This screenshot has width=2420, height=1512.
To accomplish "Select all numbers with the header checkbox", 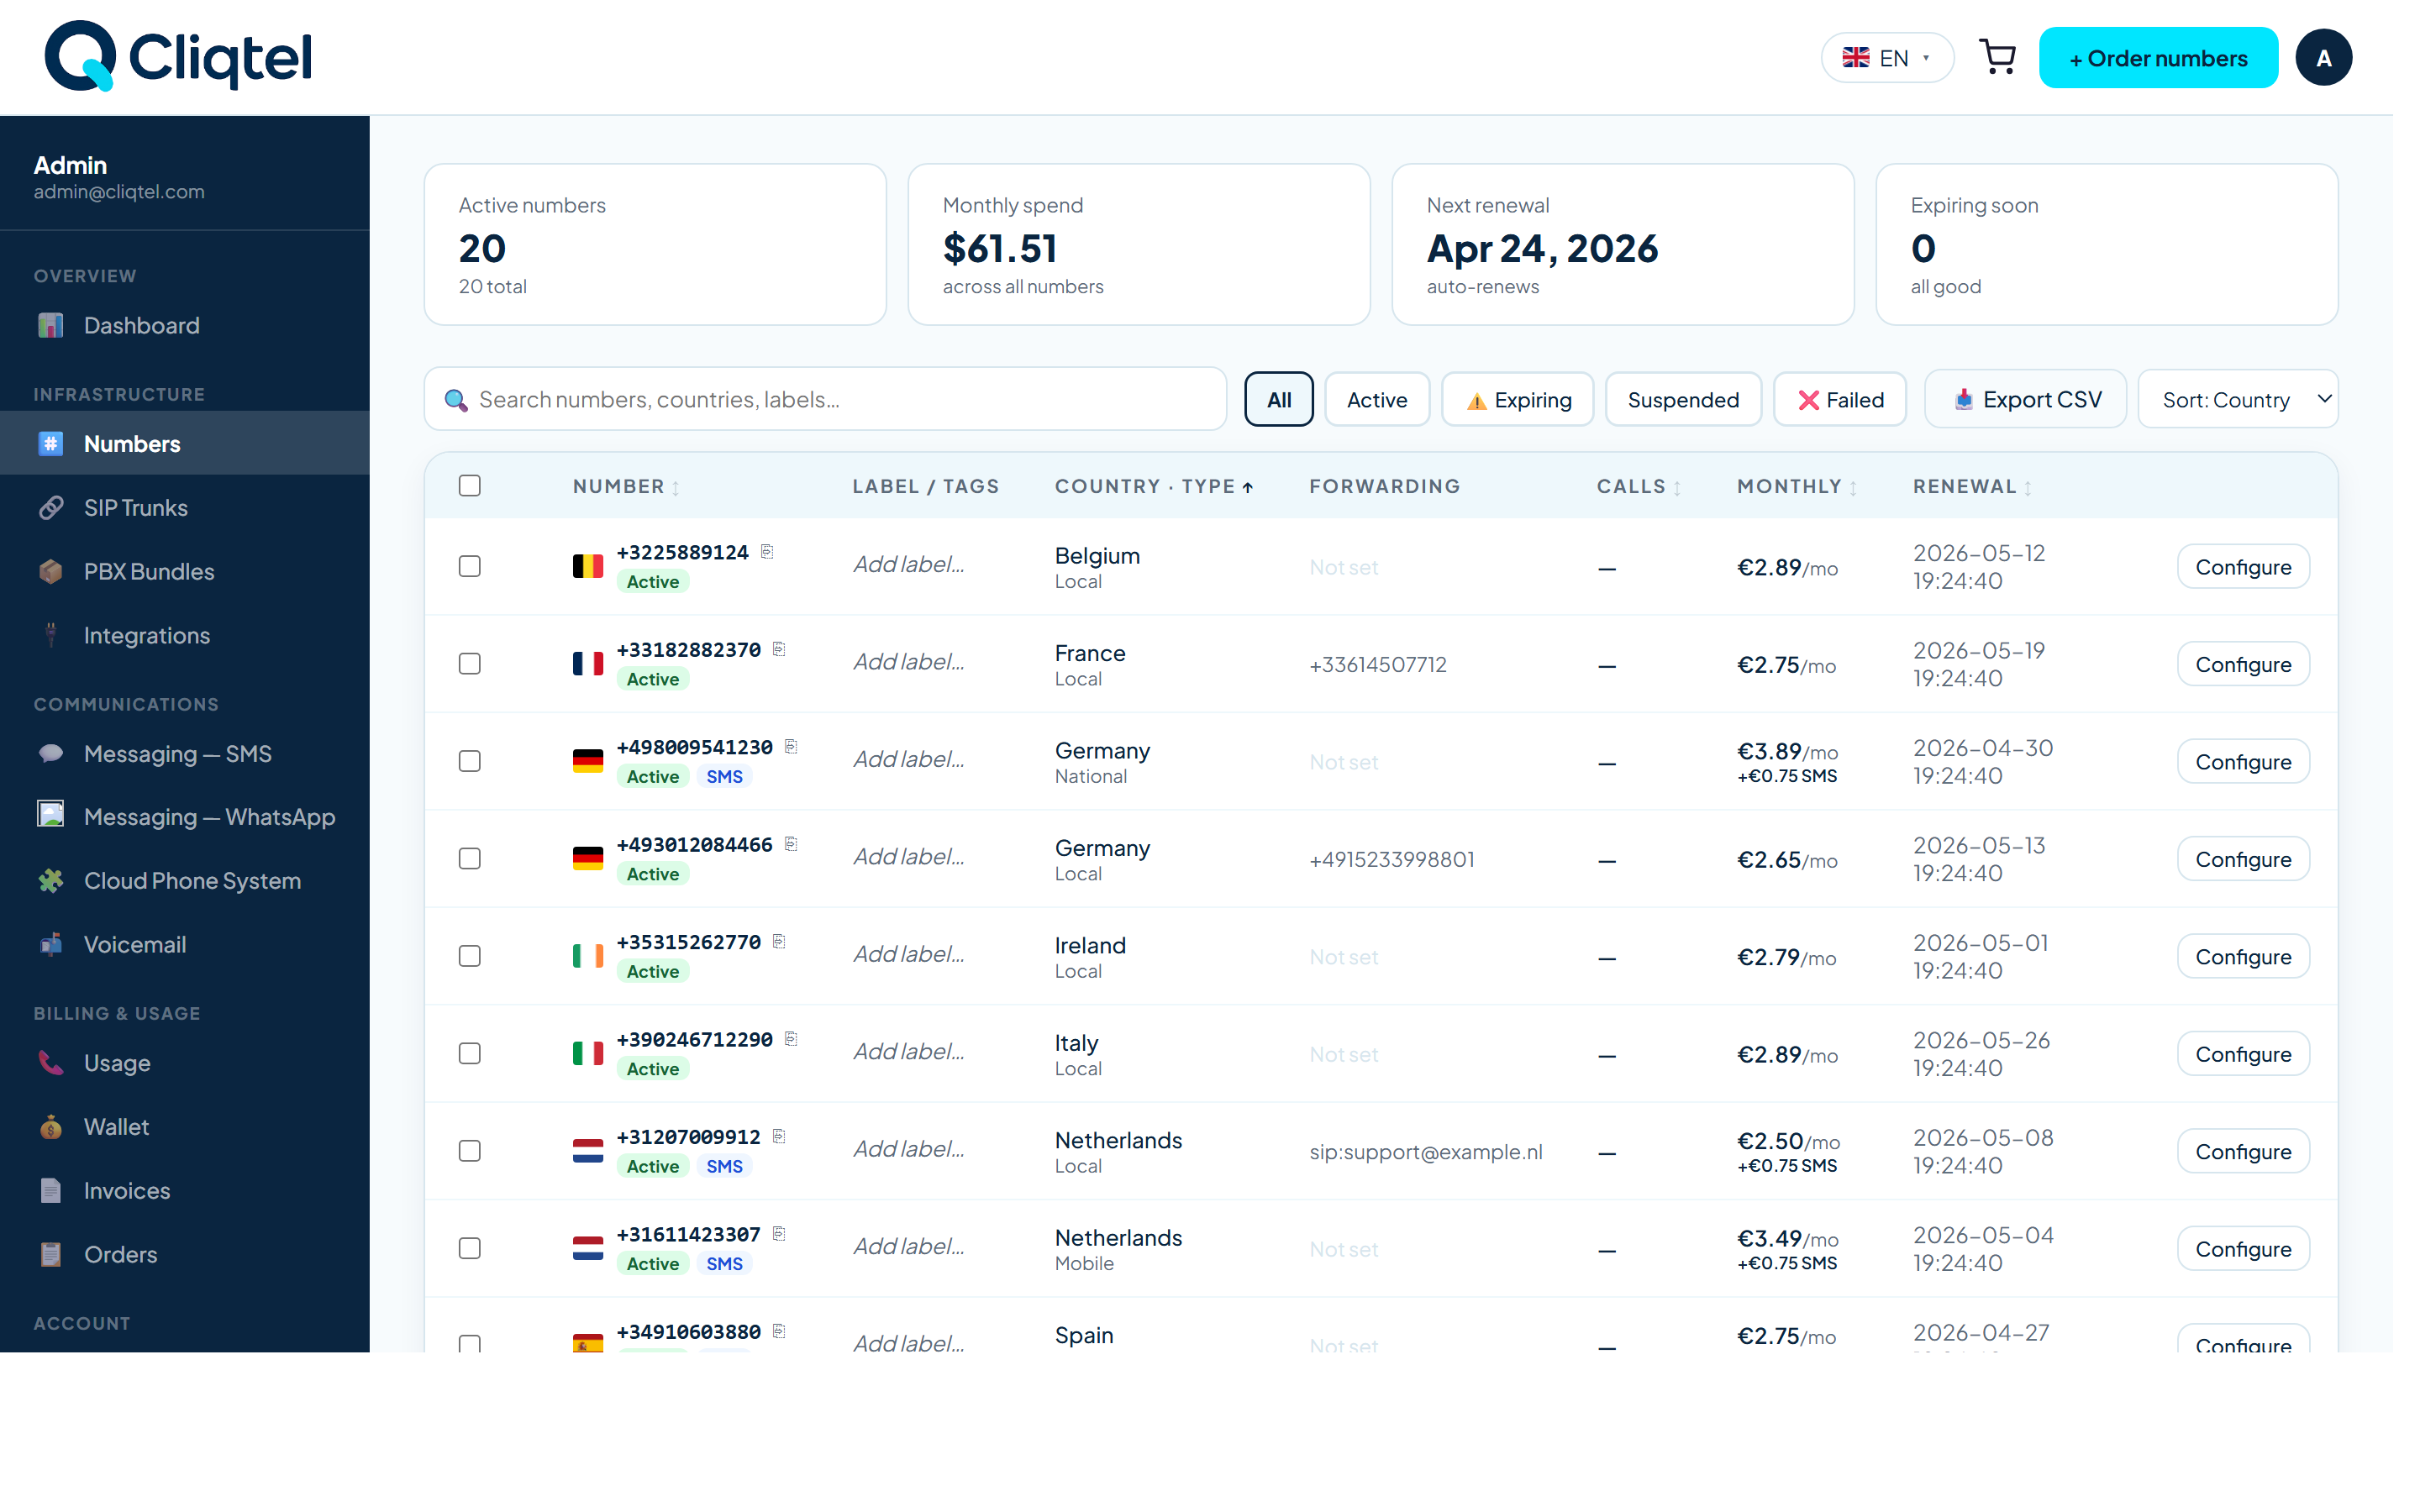I will pos(470,485).
